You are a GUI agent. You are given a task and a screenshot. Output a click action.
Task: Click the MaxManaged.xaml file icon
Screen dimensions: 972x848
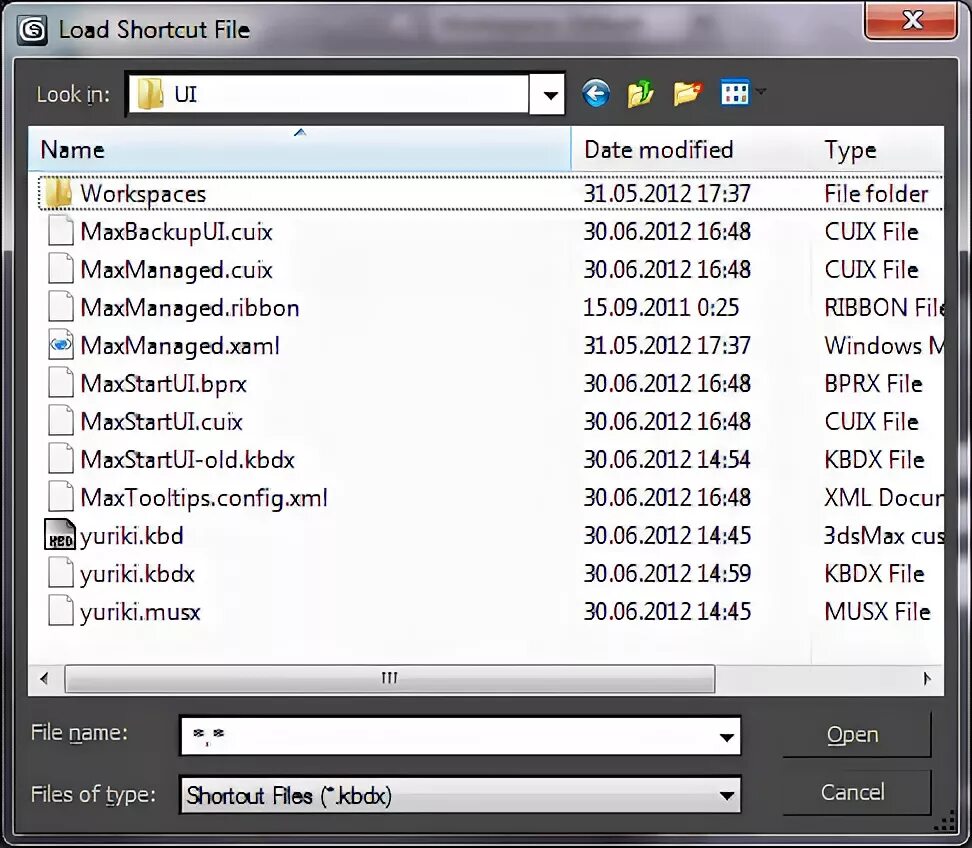(x=61, y=345)
